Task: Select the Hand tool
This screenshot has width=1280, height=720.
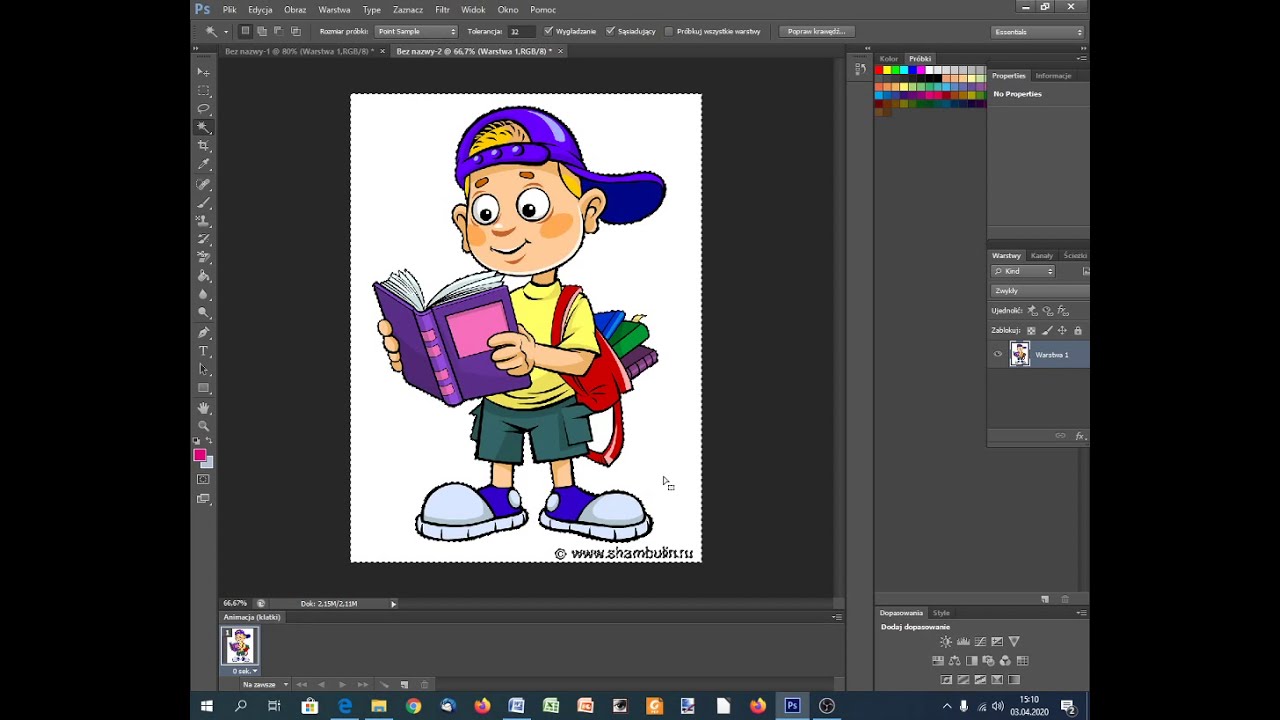Action: (x=203, y=408)
